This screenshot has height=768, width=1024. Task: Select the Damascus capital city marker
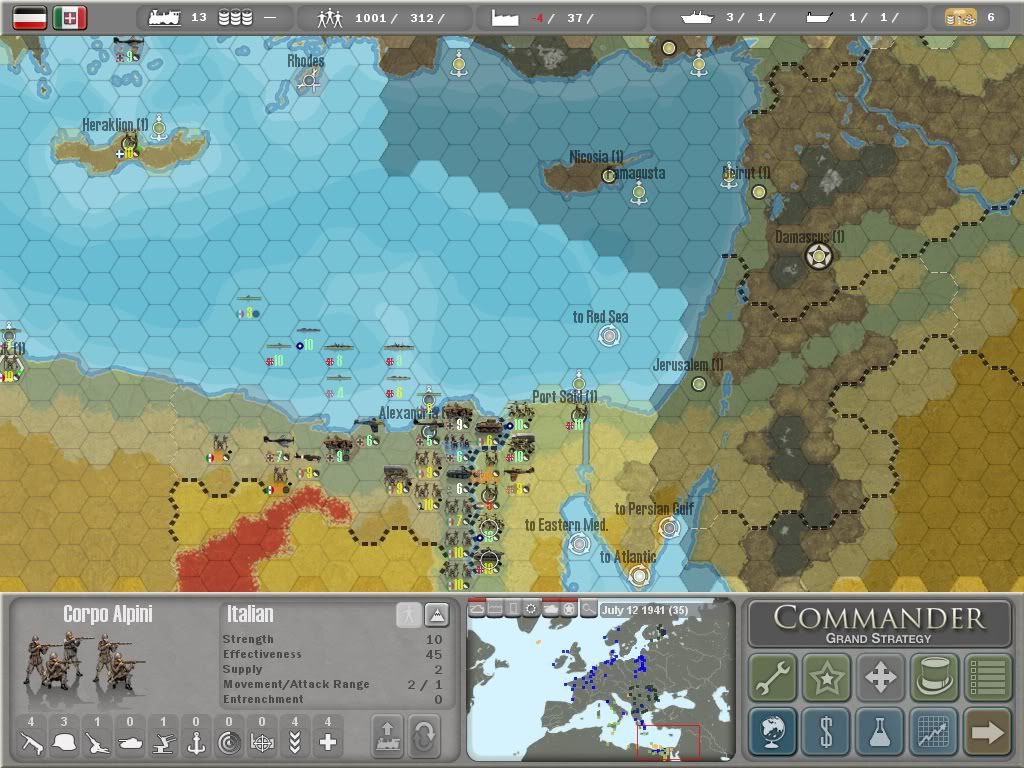[x=818, y=256]
